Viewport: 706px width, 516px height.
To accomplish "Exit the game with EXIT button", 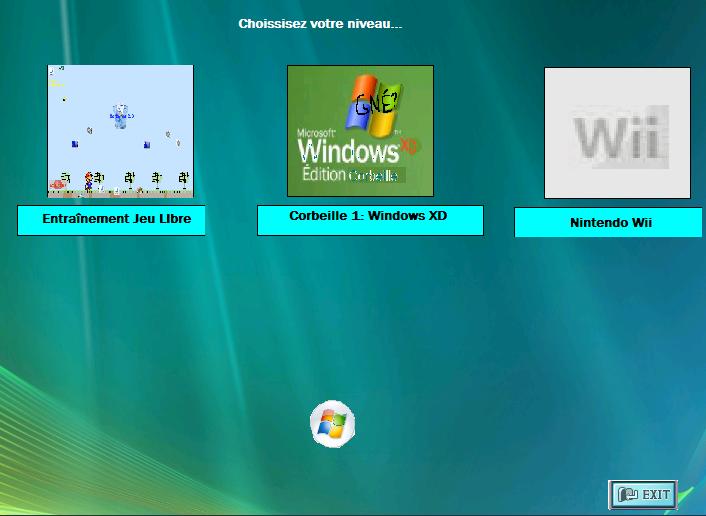I will click(643, 494).
